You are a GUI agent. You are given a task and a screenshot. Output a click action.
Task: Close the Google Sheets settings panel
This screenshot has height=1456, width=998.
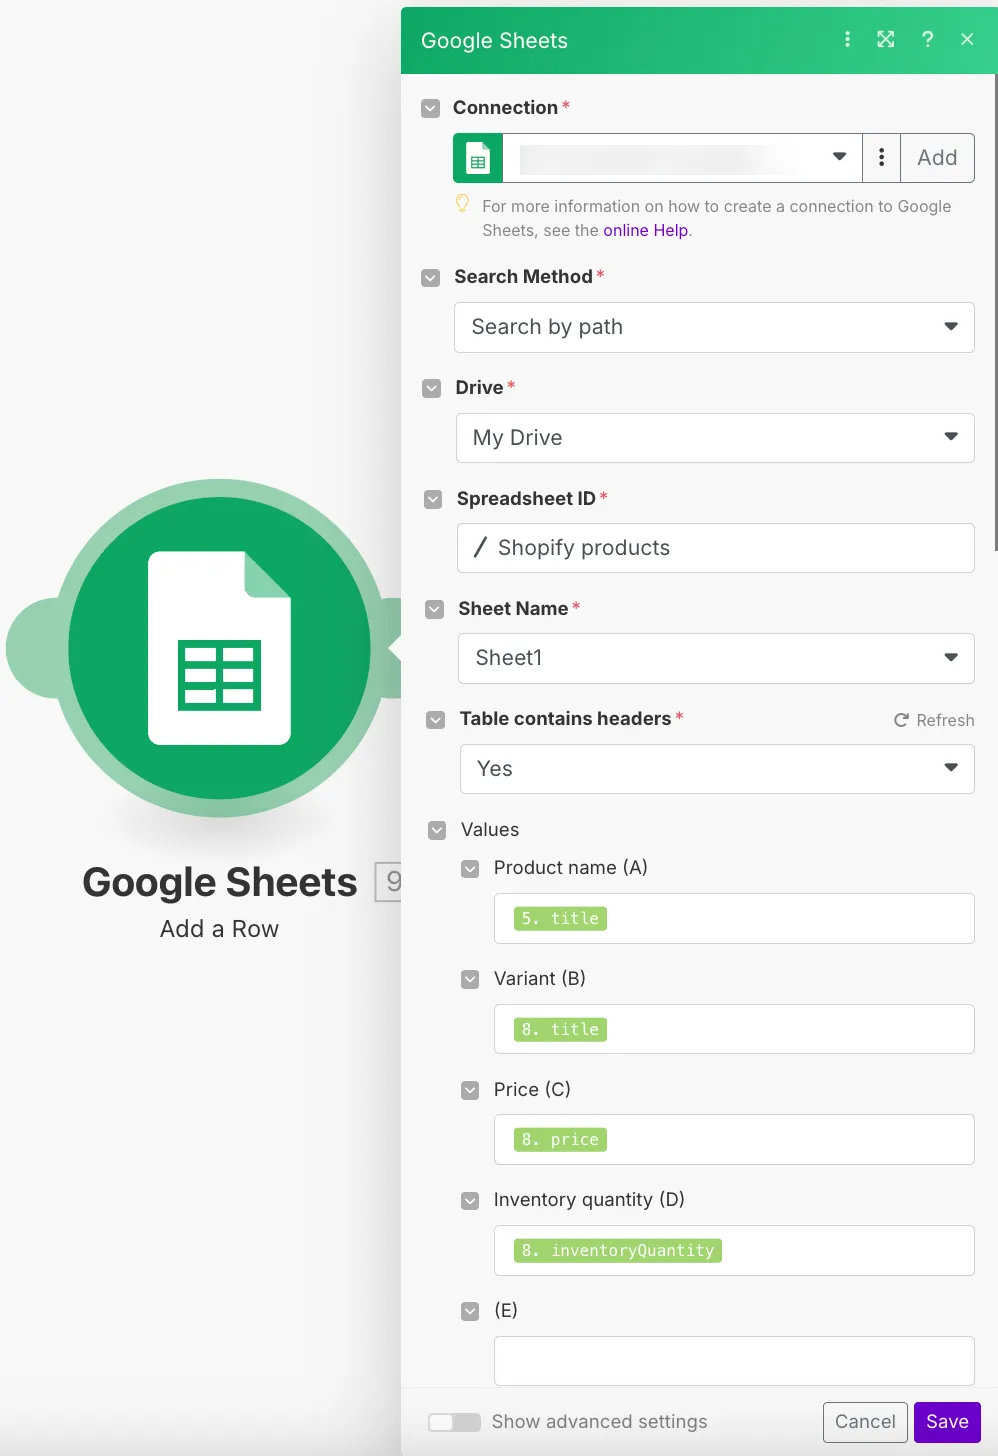967,39
